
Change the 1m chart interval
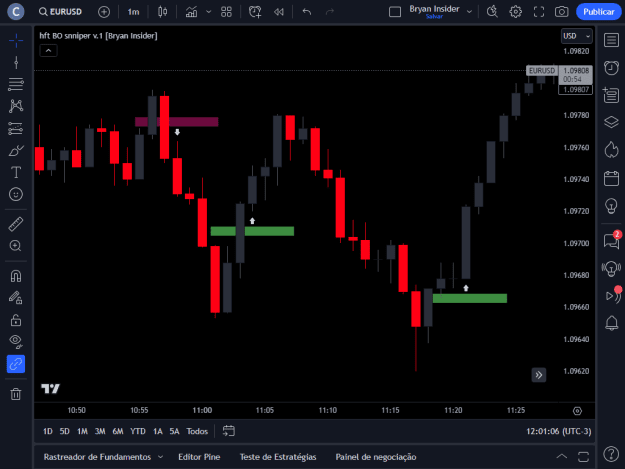click(x=134, y=12)
